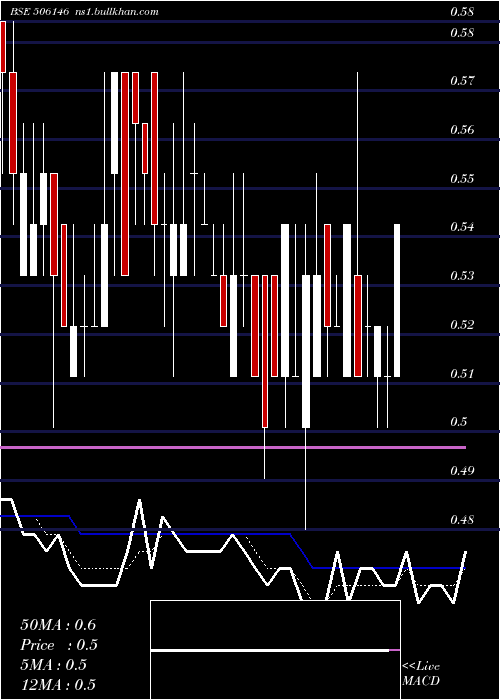Image resolution: width=500 pixels, height=700 pixels.
Task: Click the 12MA : 0.5 readout
Action: pos(58,684)
